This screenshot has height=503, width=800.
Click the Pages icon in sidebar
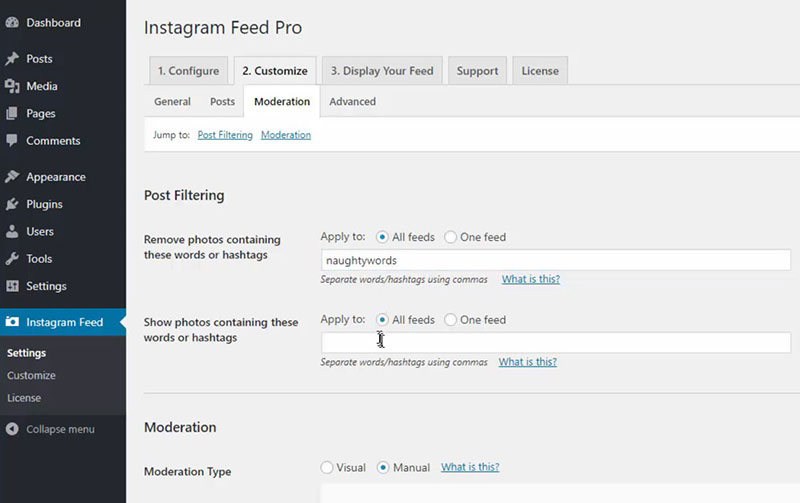pos(12,113)
